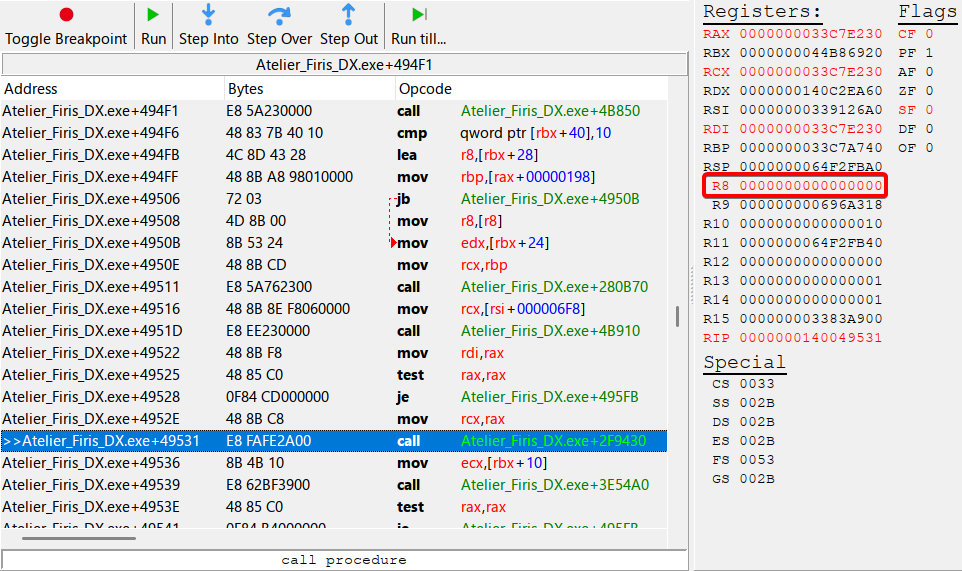Click the Step Over icon

coord(280,15)
